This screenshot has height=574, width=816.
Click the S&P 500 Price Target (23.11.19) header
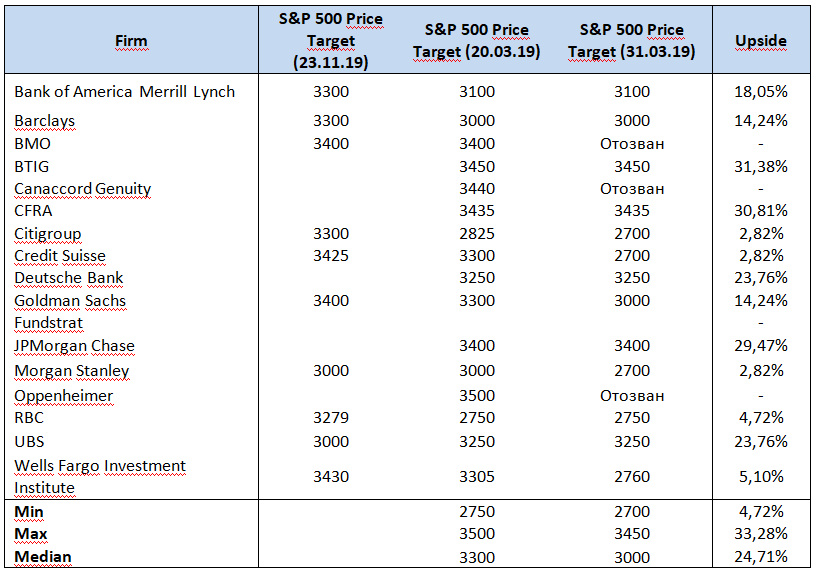331,40
